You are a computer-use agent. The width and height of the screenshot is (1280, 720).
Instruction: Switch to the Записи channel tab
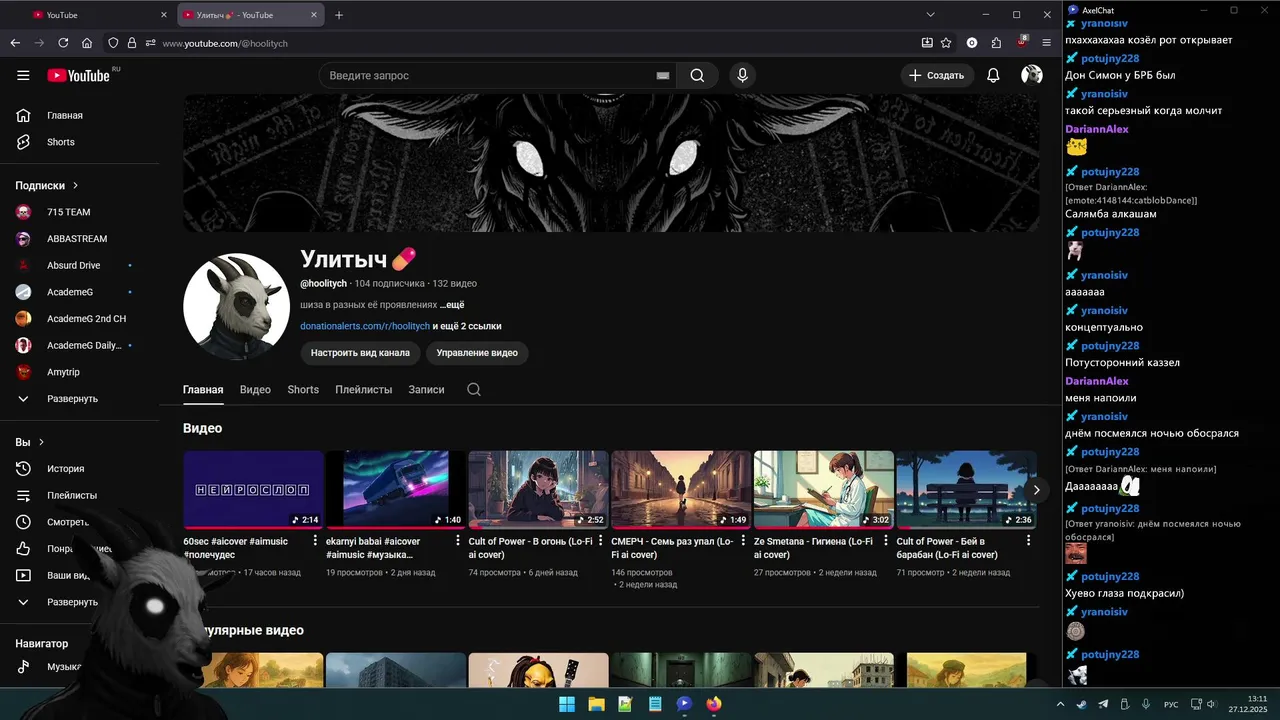coord(426,390)
